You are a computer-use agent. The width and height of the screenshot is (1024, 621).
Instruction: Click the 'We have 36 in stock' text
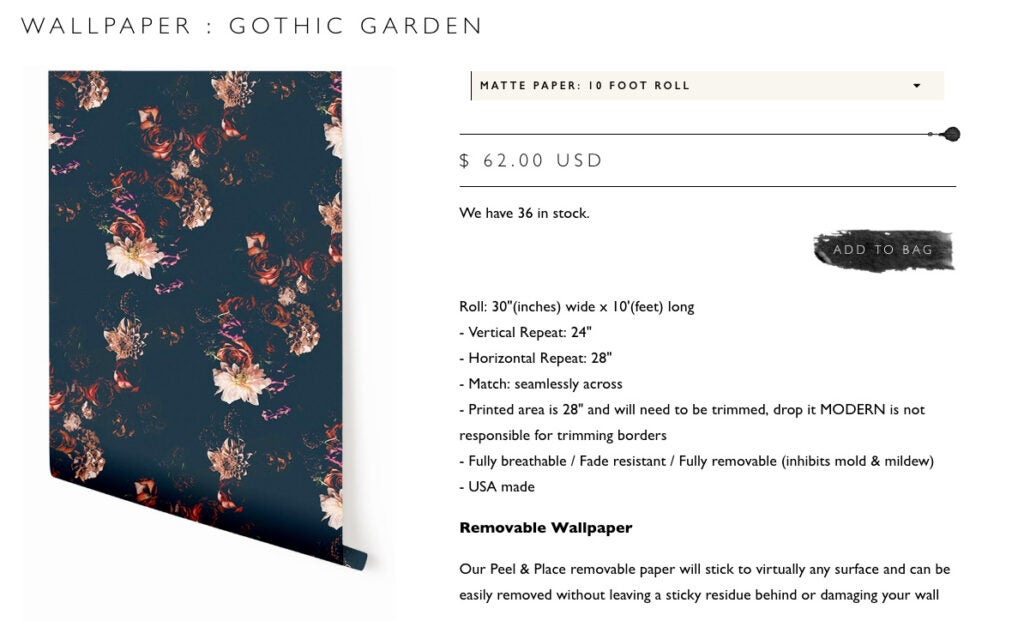pyautogui.click(x=524, y=213)
